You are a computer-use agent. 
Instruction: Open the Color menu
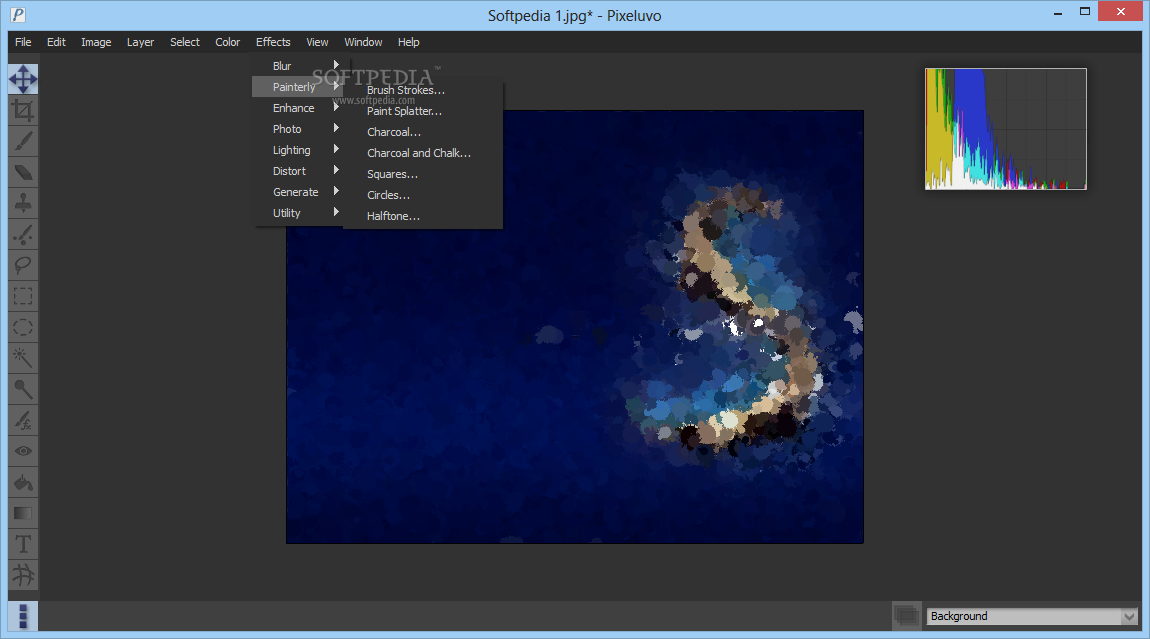[x=227, y=42]
